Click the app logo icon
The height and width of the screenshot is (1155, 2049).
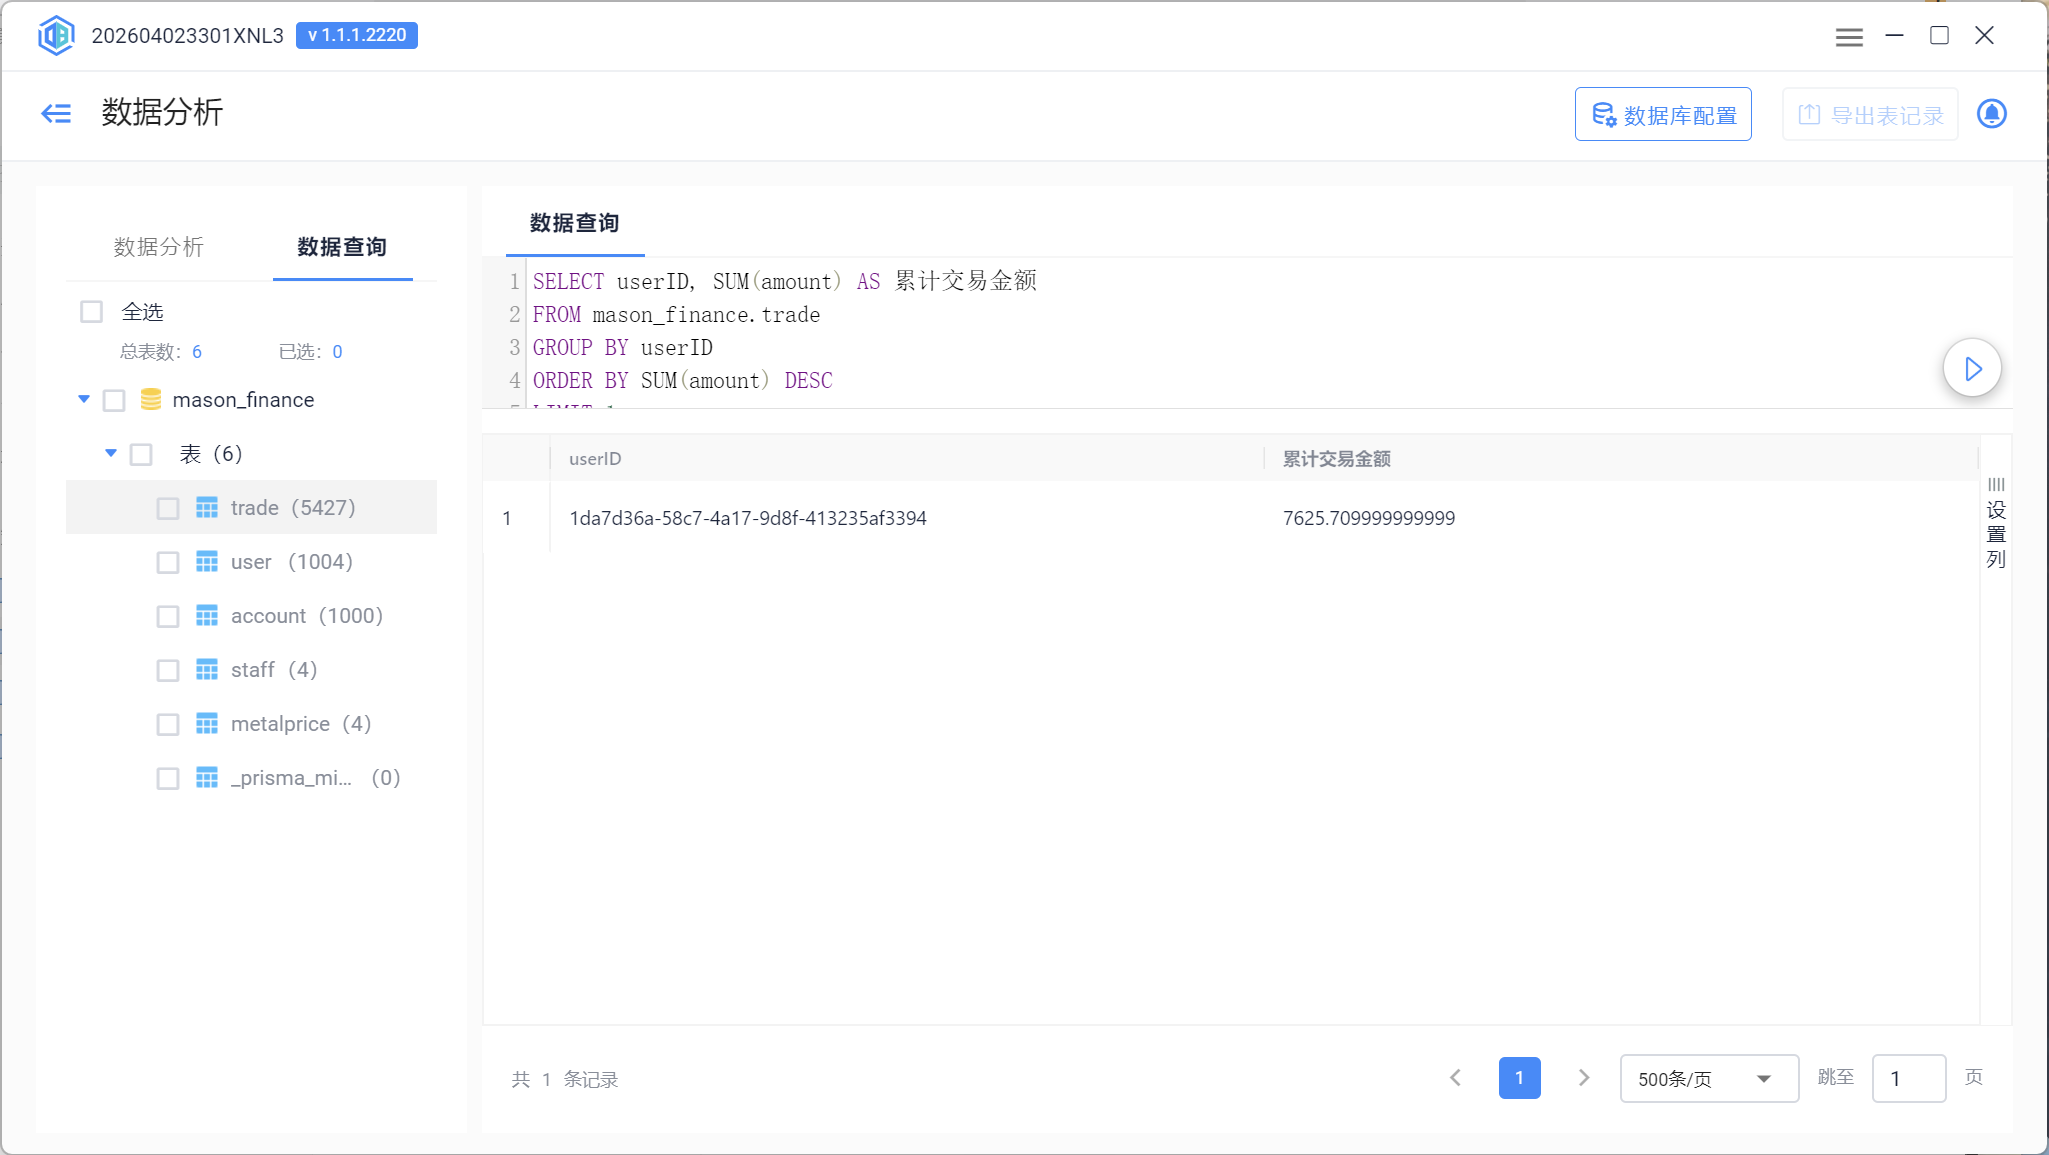(x=56, y=36)
